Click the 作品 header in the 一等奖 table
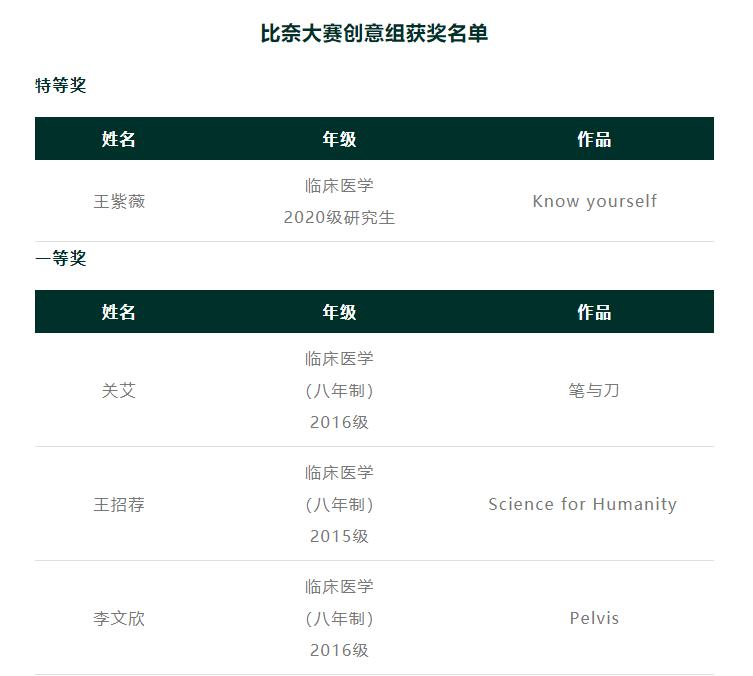The height and width of the screenshot is (676, 753). point(594,312)
